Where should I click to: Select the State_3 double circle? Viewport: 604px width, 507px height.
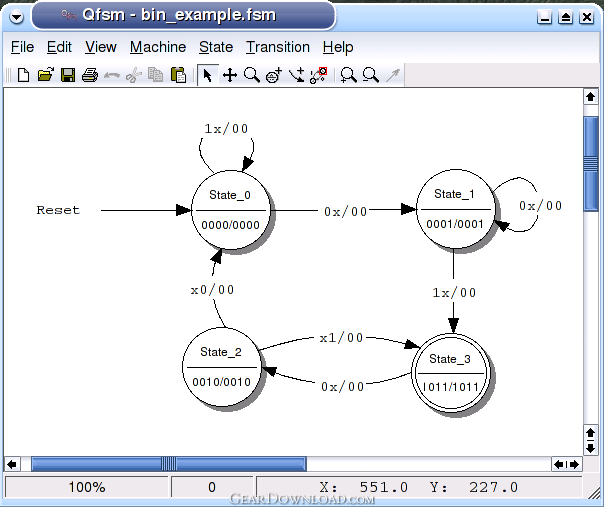451,373
